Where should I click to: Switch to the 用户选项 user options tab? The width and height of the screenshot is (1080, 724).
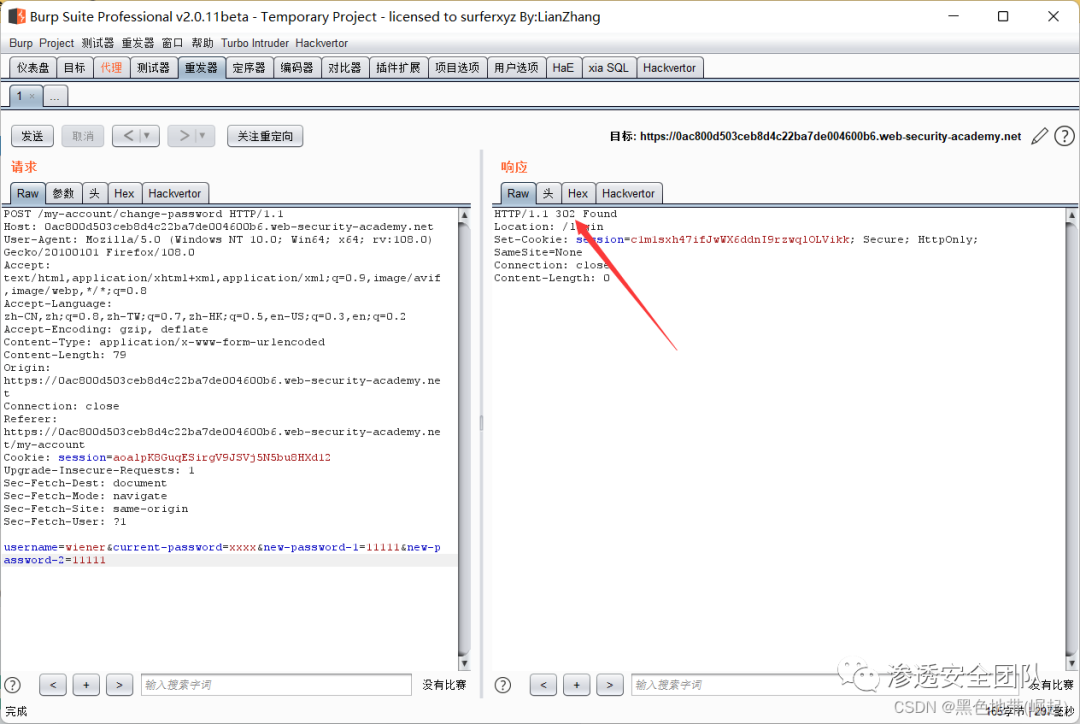point(517,68)
